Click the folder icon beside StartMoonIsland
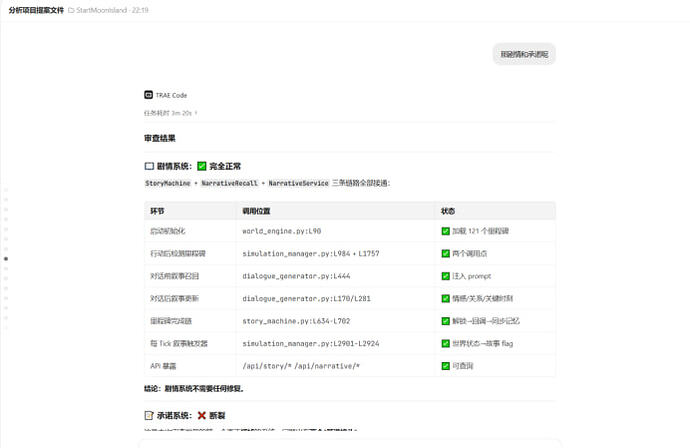The height and width of the screenshot is (448, 690). 71,10
